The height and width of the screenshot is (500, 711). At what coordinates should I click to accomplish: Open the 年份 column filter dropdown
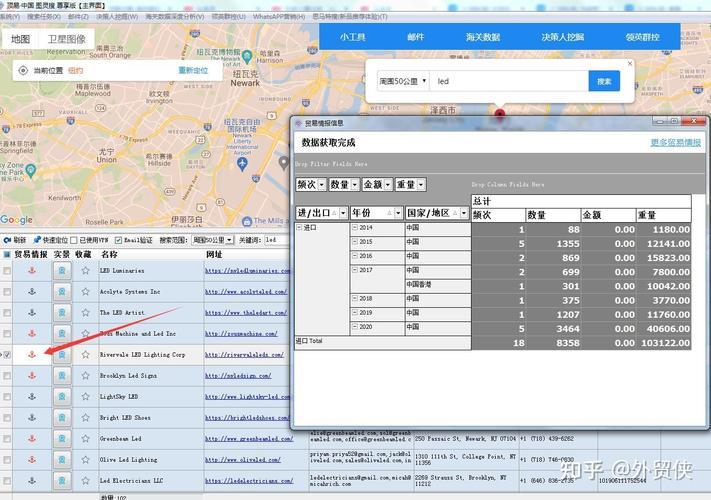click(398, 213)
